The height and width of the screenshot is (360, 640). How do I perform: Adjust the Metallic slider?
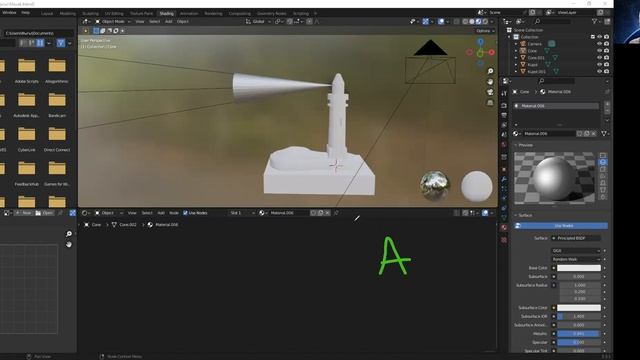coord(579,333)
